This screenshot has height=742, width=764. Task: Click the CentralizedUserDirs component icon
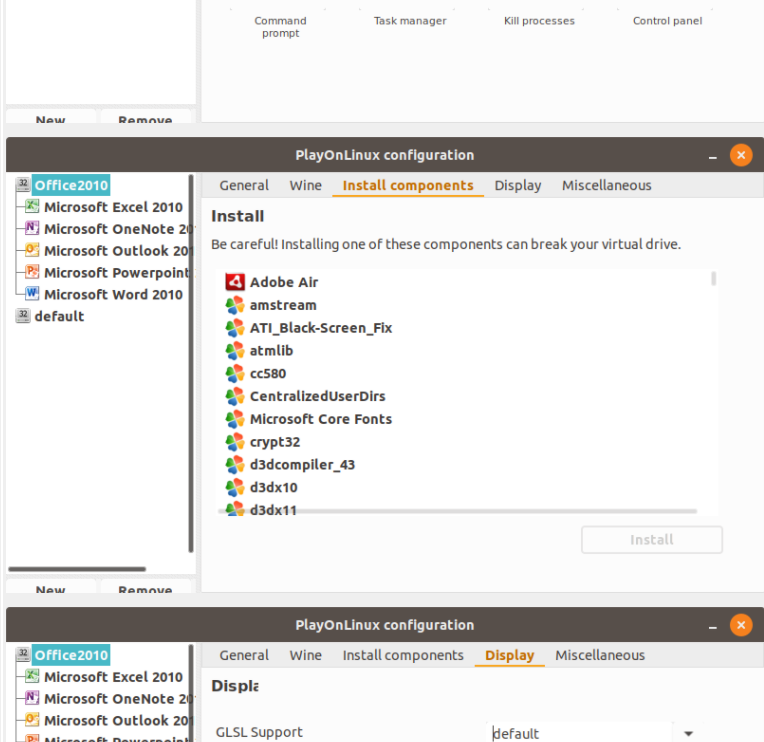(x=235, y=396)
